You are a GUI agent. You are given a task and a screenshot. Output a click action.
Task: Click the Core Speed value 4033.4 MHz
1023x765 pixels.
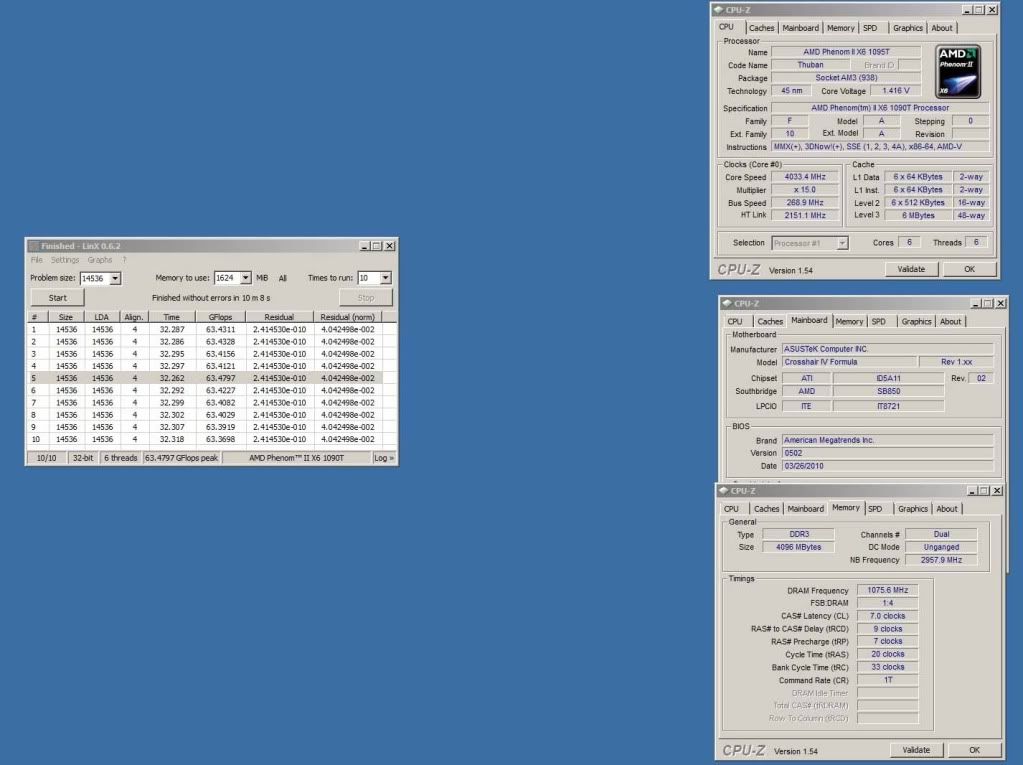(805, 177)
